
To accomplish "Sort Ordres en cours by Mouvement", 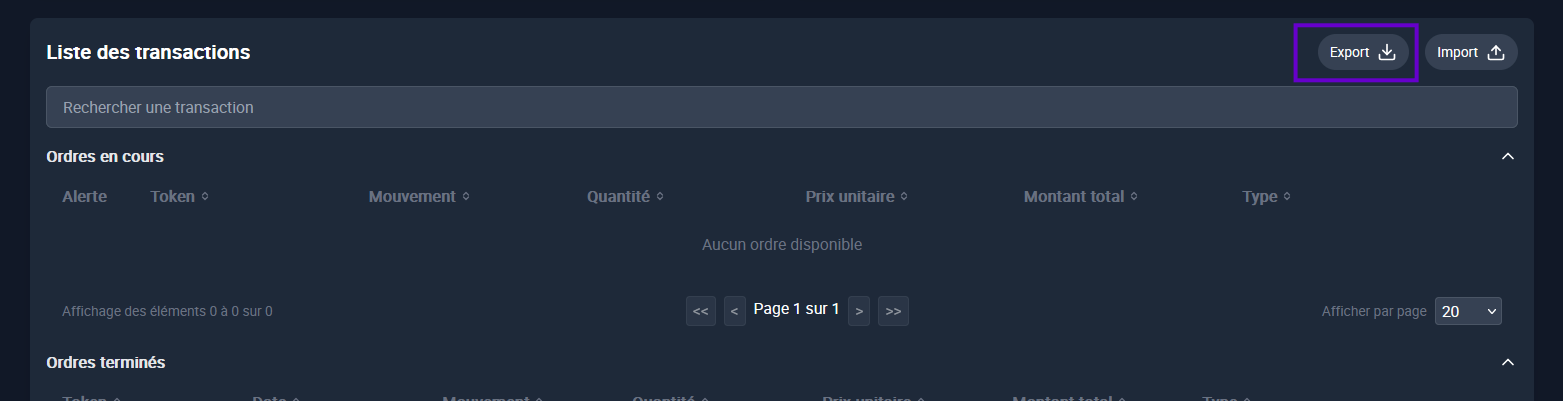I will (x=419, y=196).
